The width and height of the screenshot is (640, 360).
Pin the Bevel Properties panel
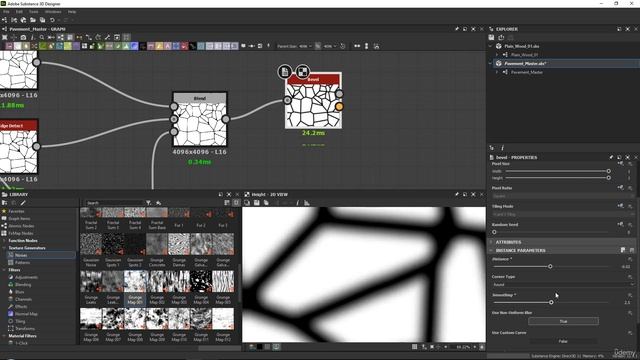pos(611,157)
